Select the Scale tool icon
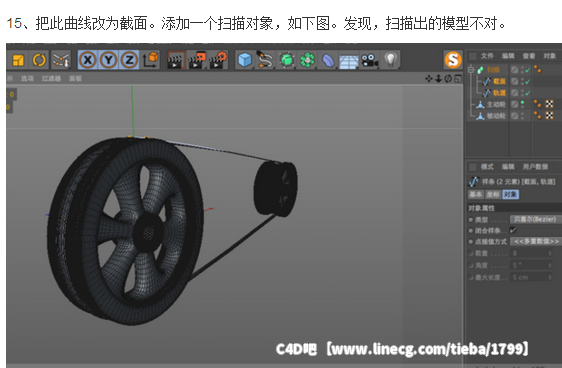 click(18, 60)
